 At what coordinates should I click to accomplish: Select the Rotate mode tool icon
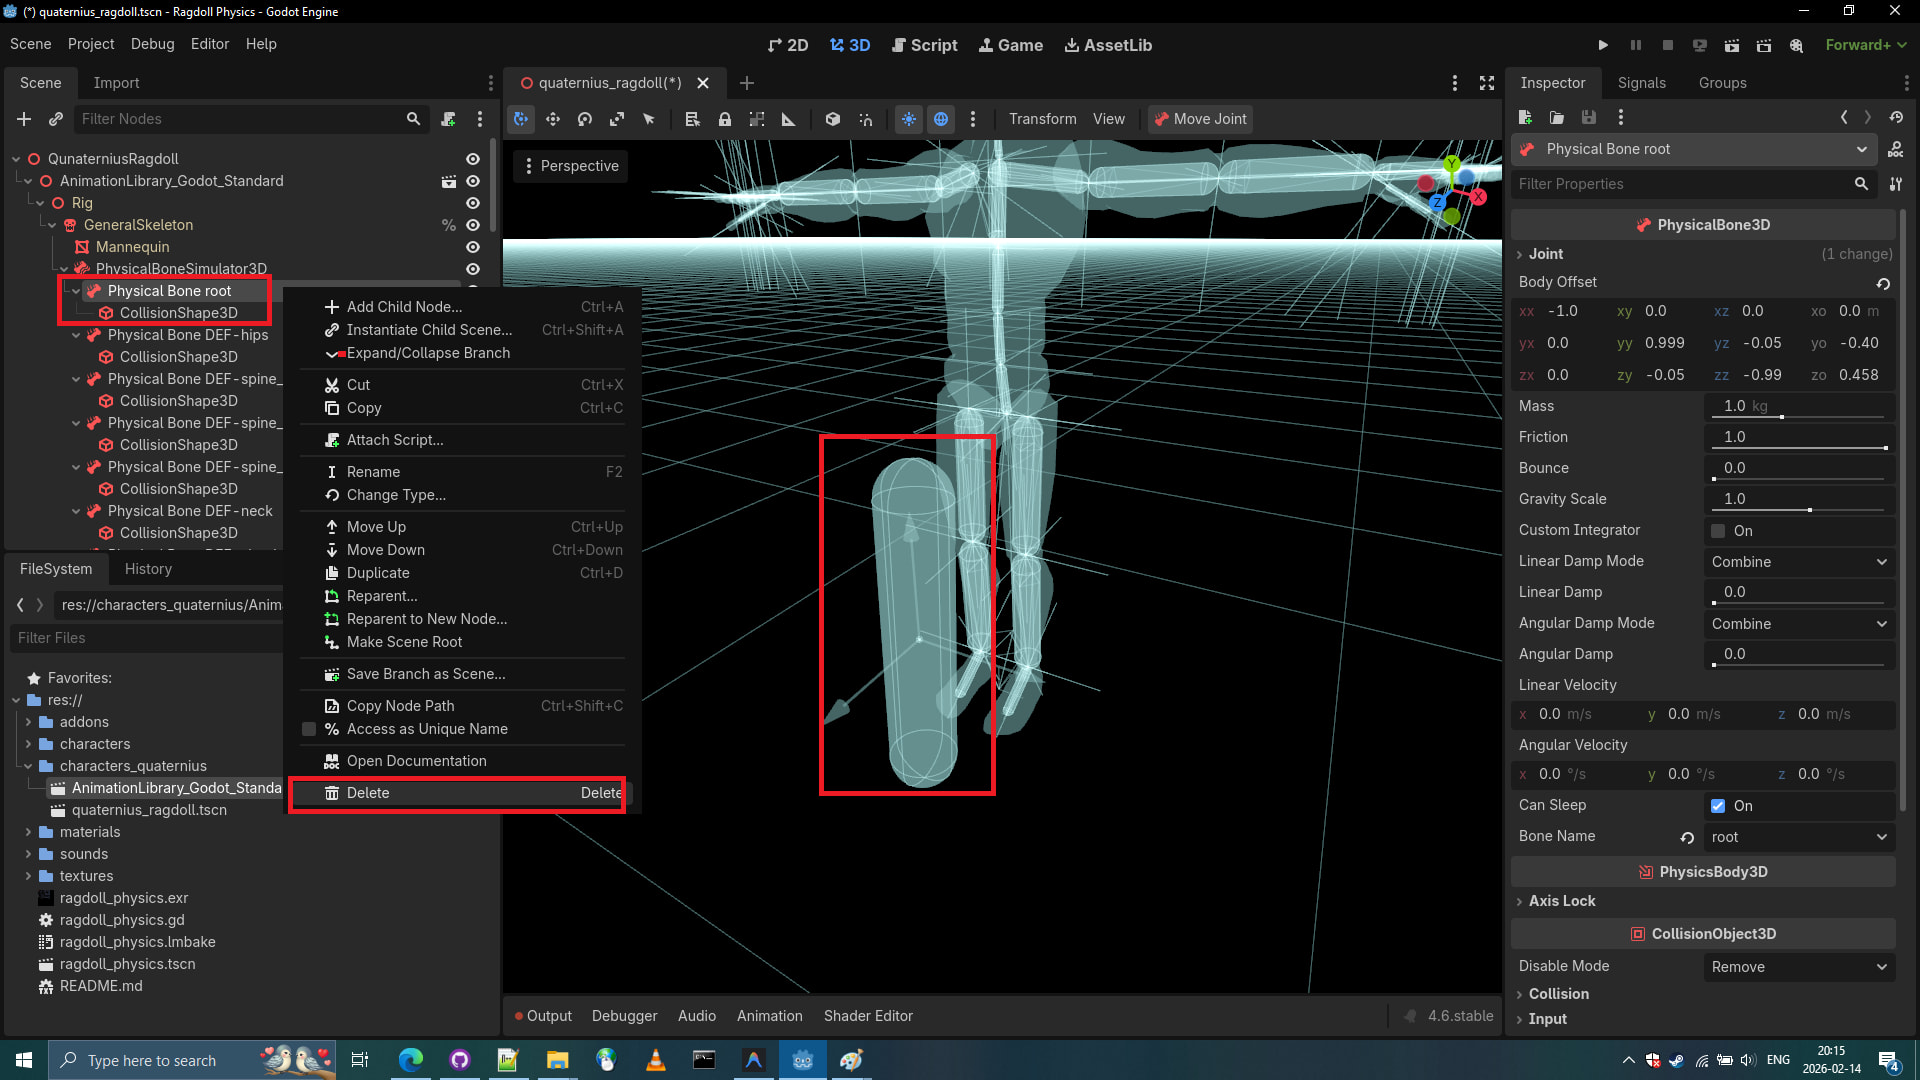585,119
